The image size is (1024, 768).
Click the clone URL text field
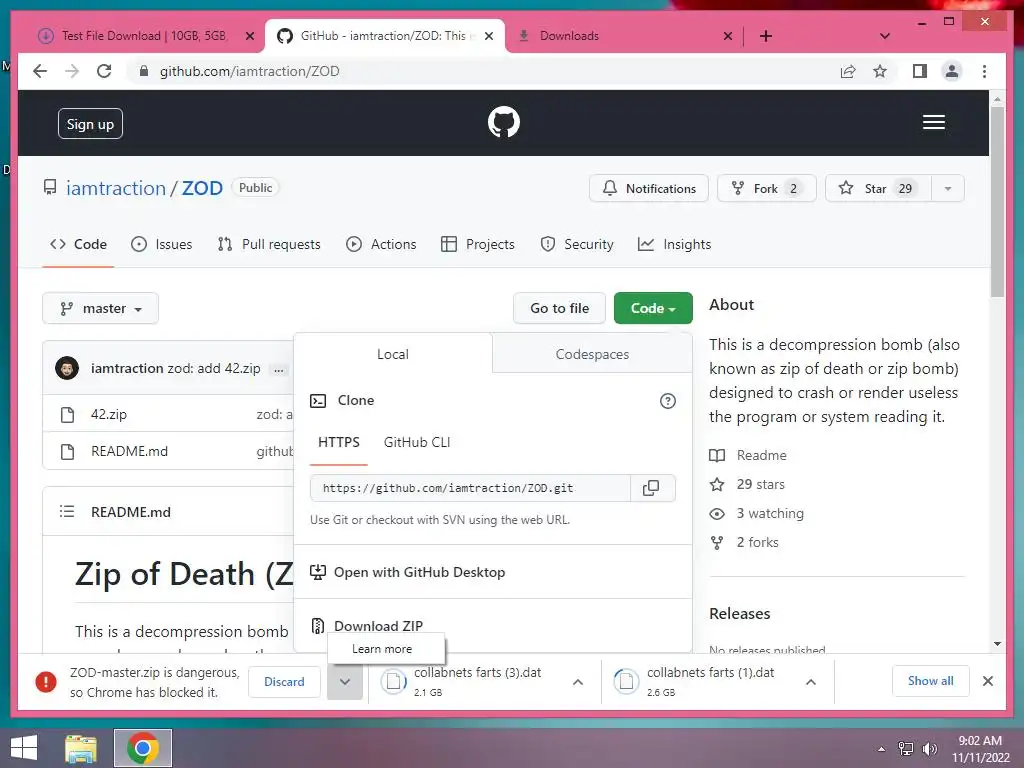pos(470,488)
